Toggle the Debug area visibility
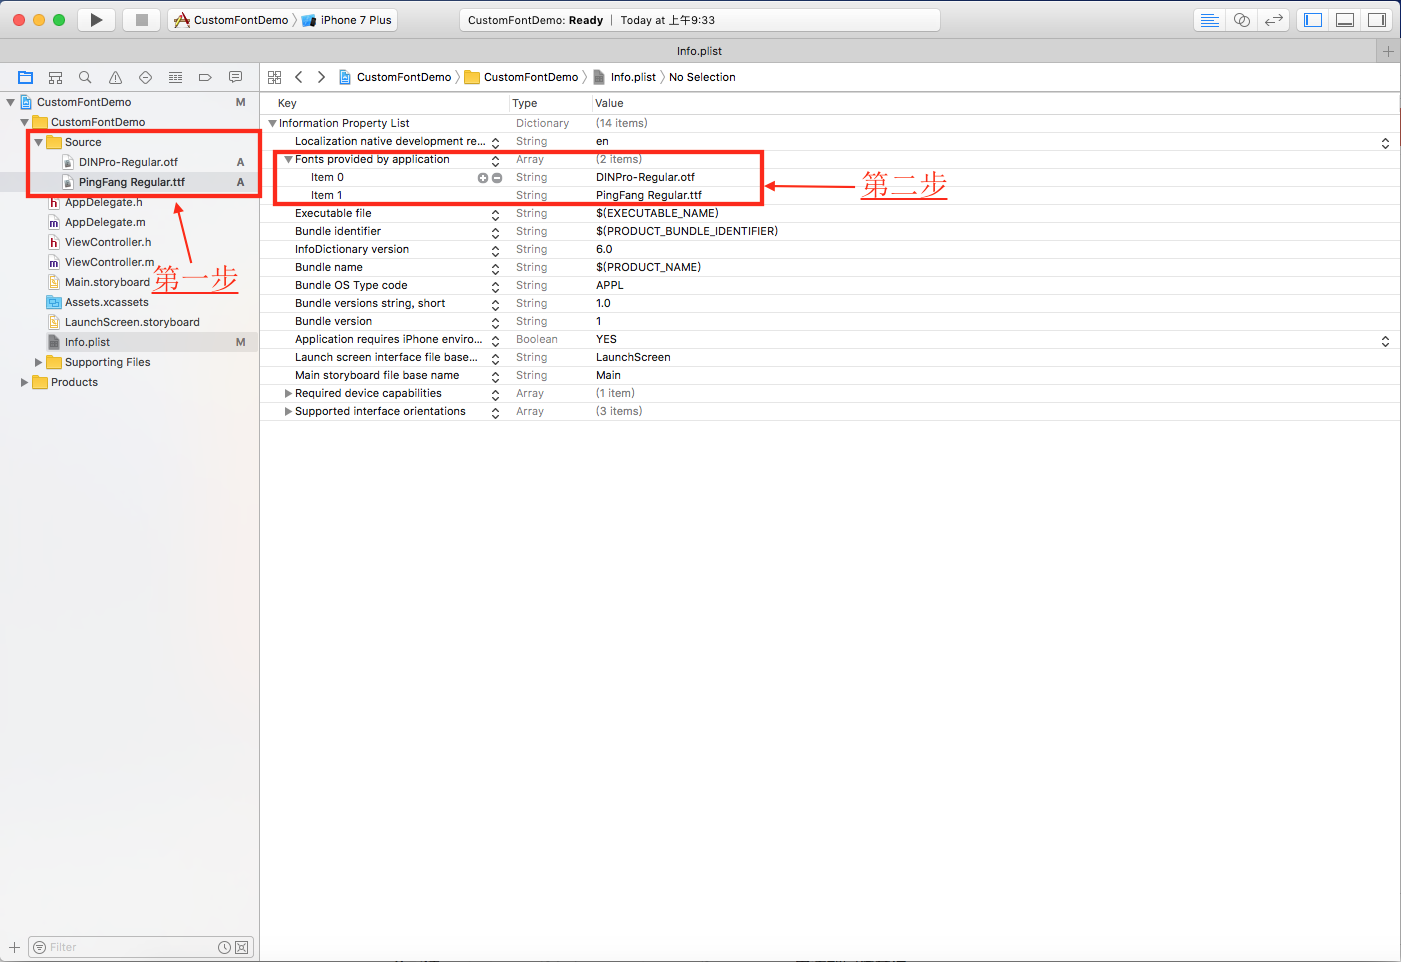 1345,20
